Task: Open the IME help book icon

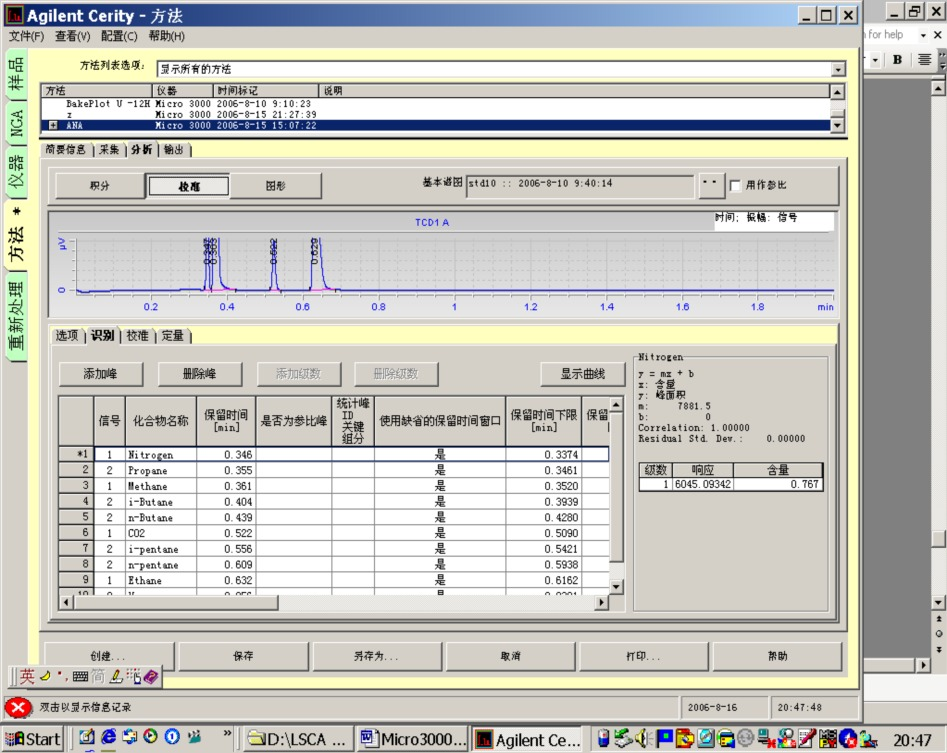Action: pyautogui.click(x=151, y=676)
